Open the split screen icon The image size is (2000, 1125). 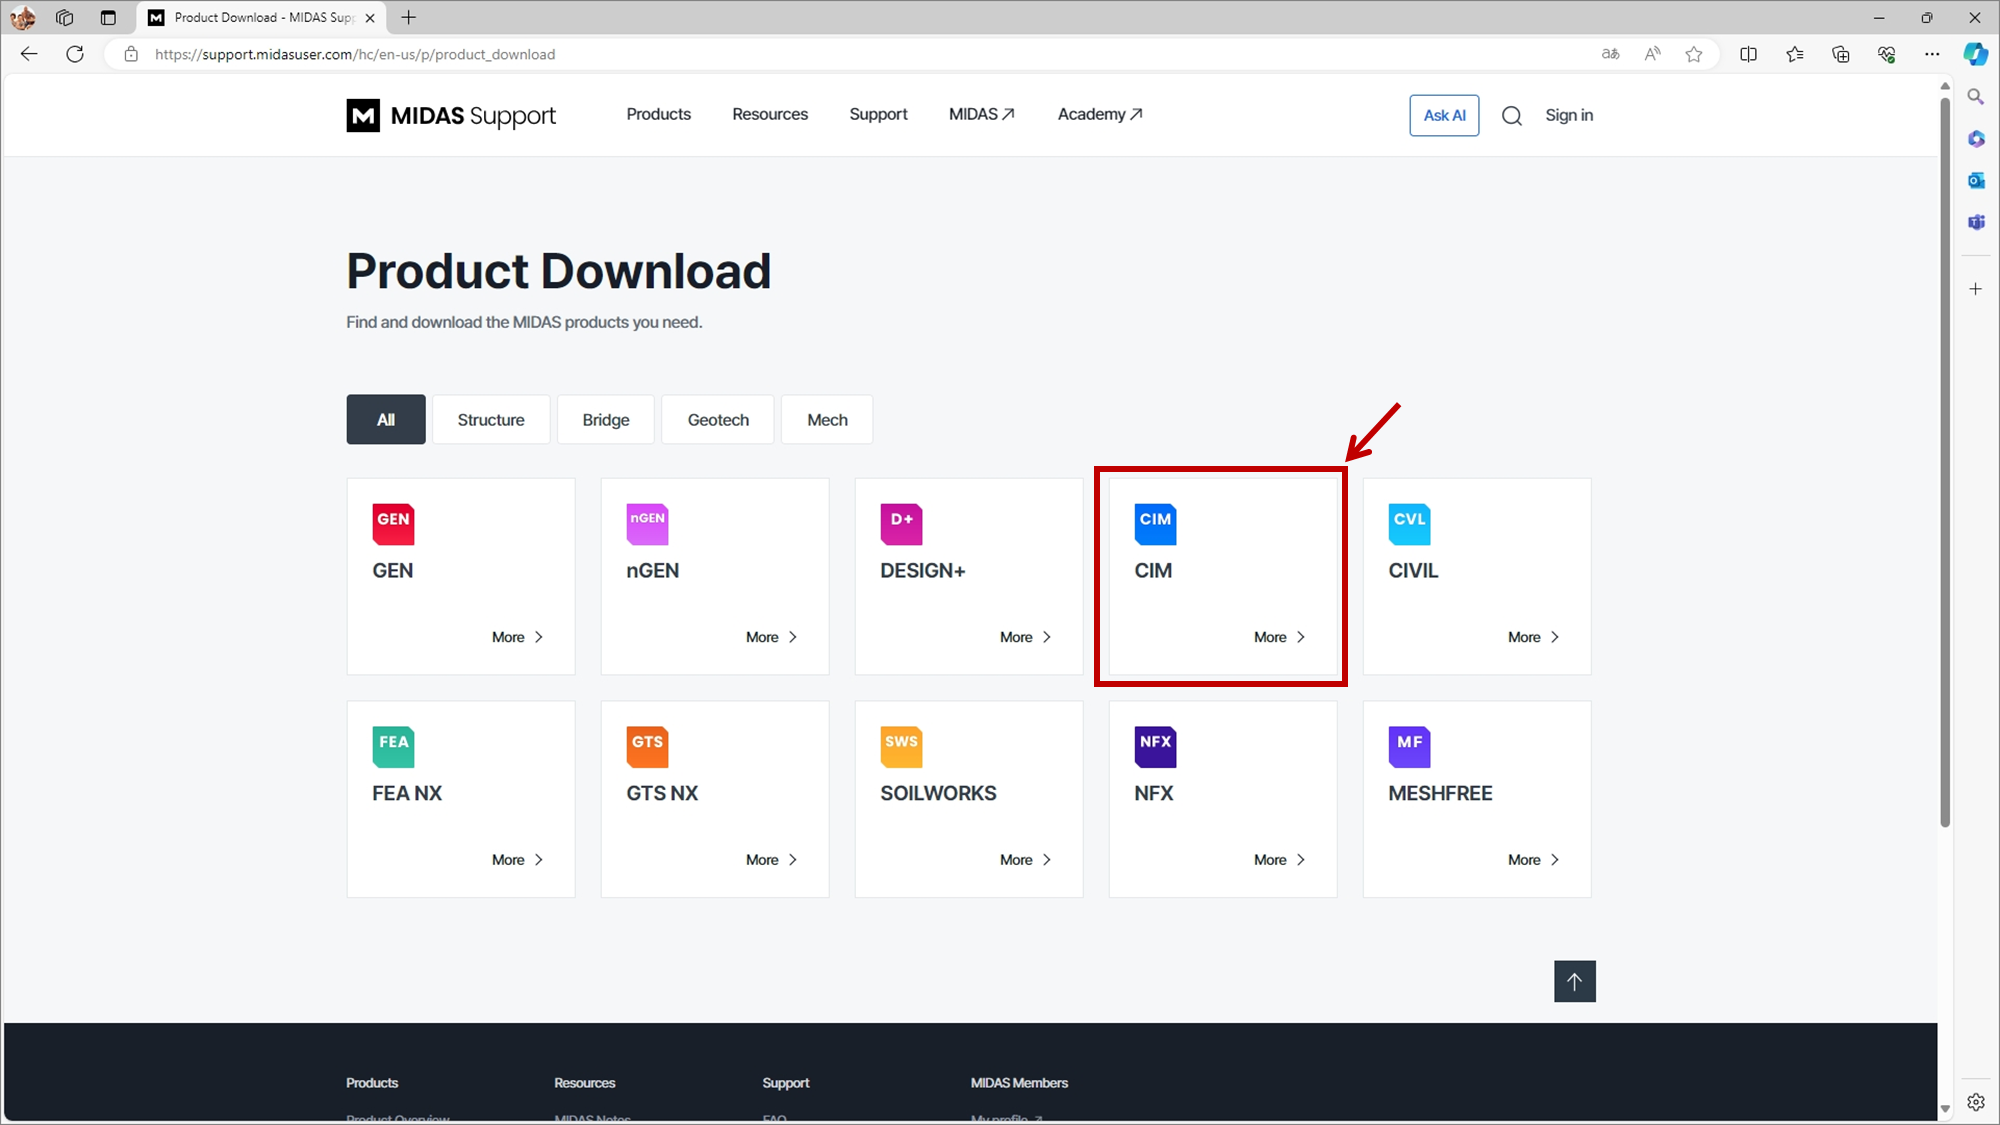point(1748,54)
